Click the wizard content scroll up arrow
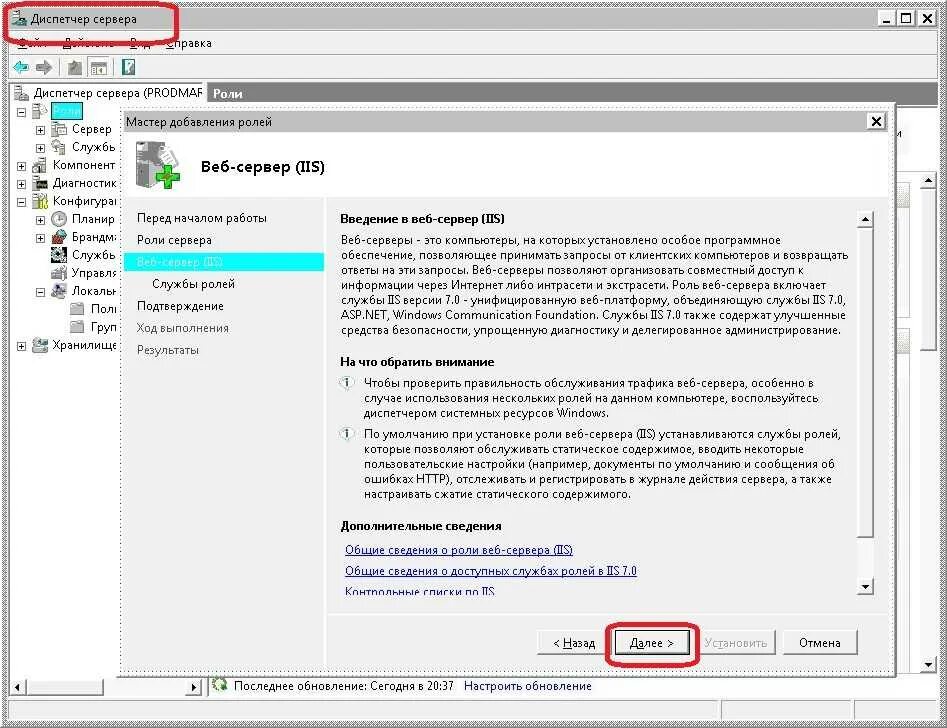The width and height of the screenshot is (947, 728). pos(865,219)
